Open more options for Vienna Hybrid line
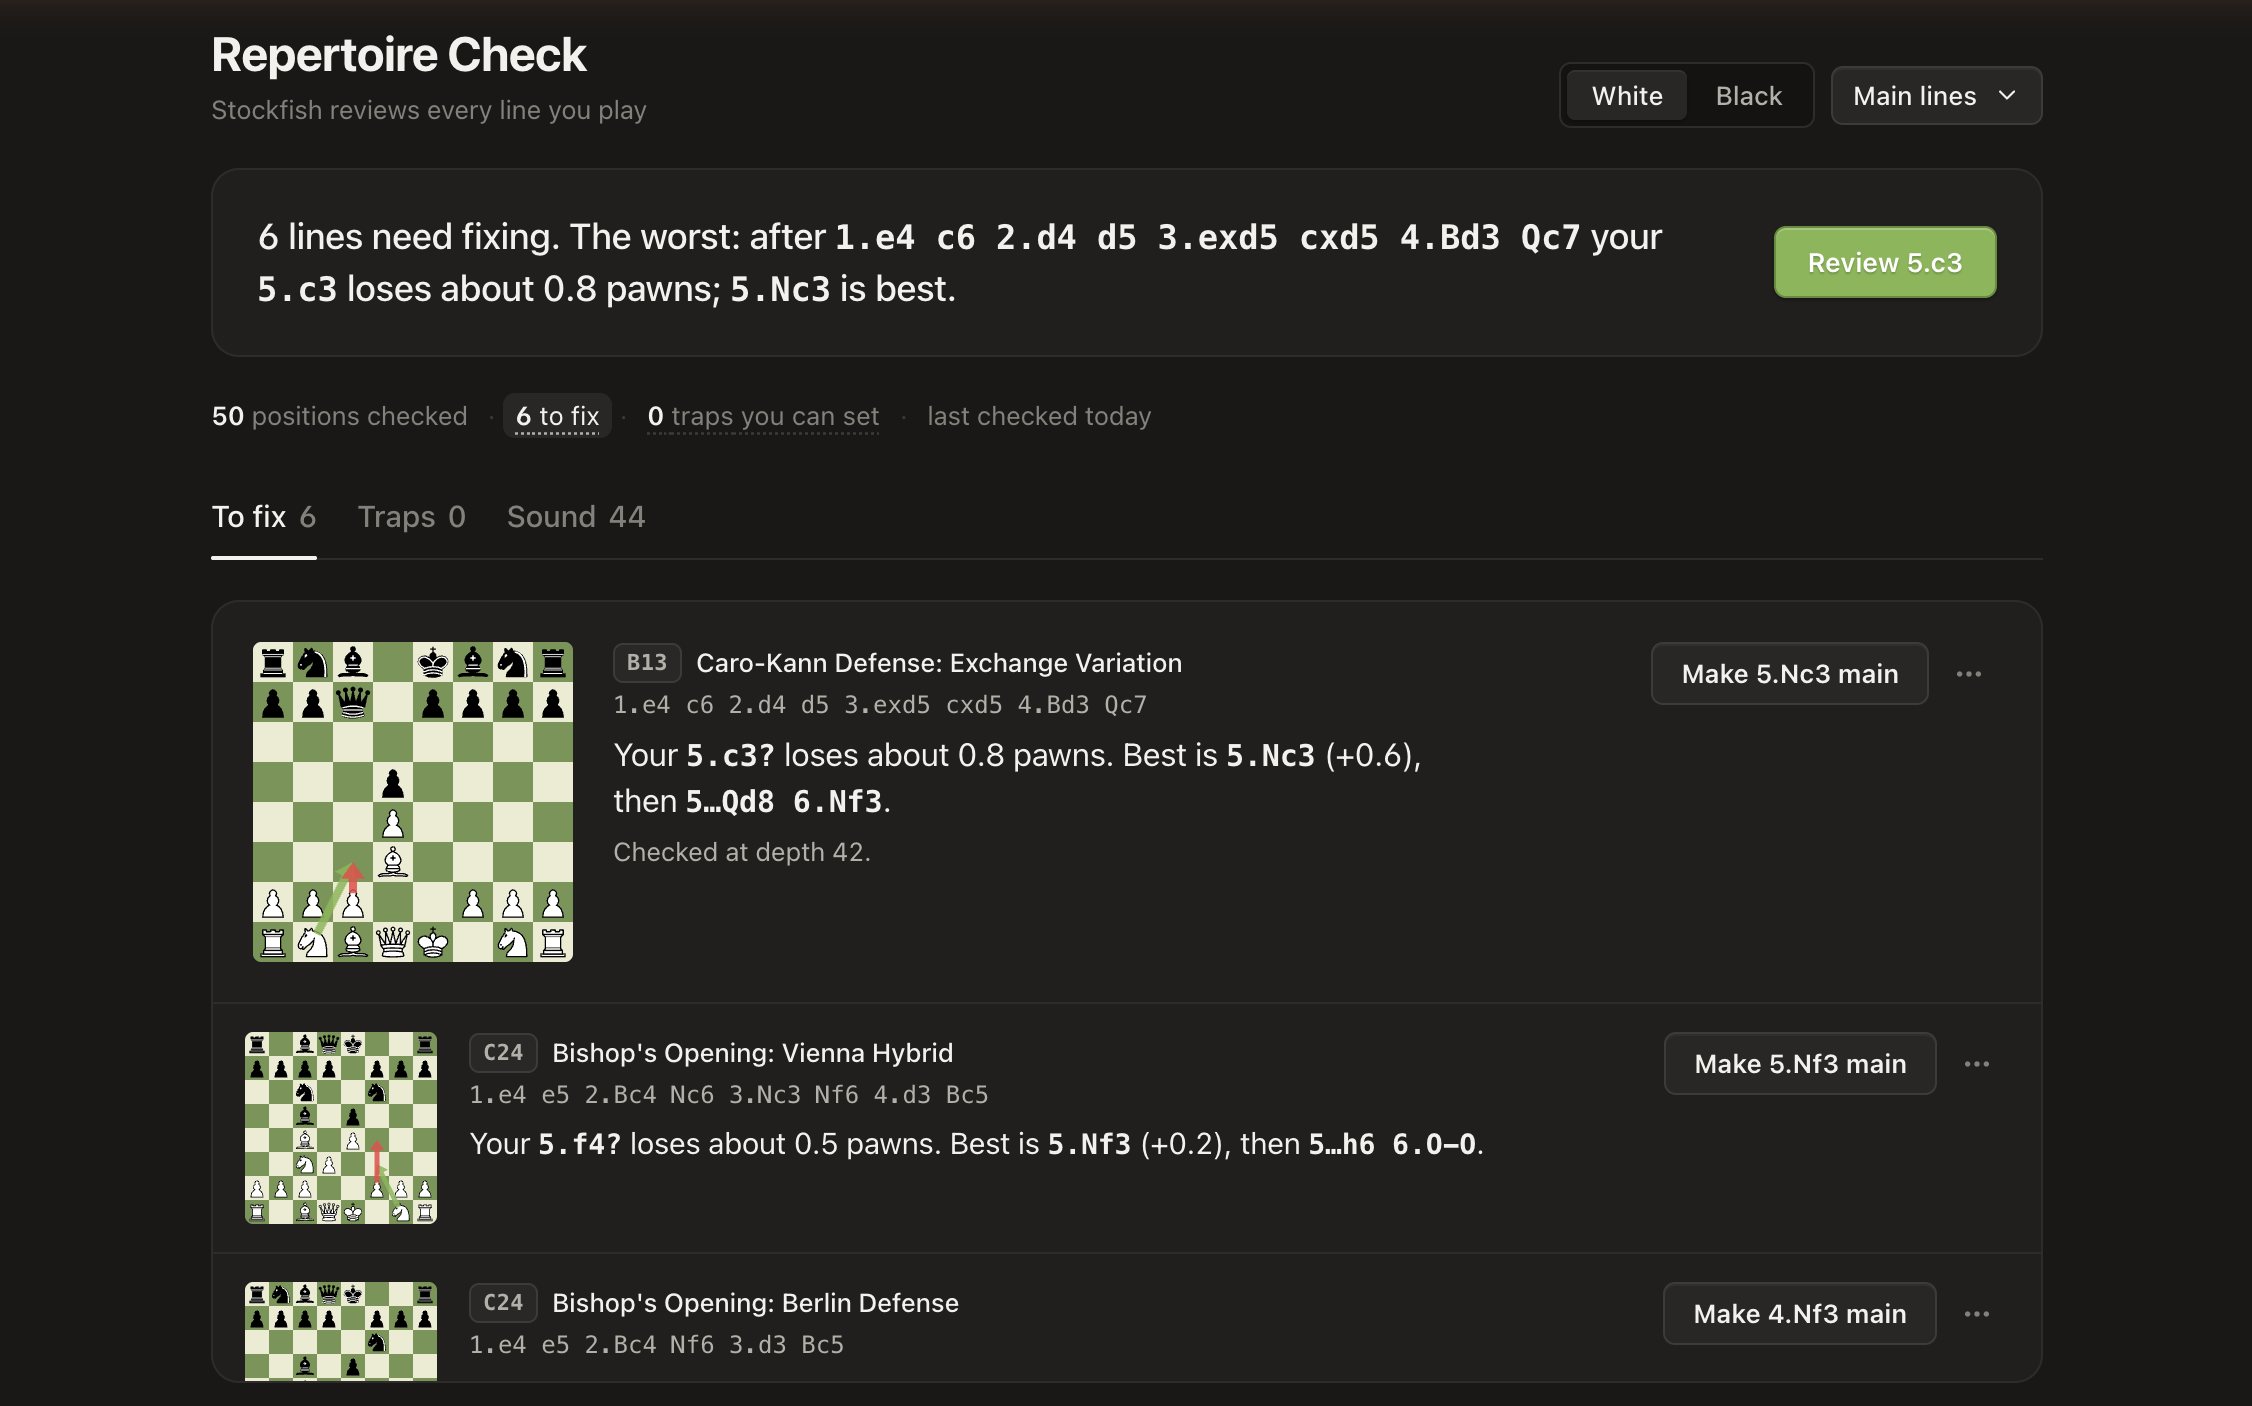The image size is (2252, 1406). (1976, 1064)
